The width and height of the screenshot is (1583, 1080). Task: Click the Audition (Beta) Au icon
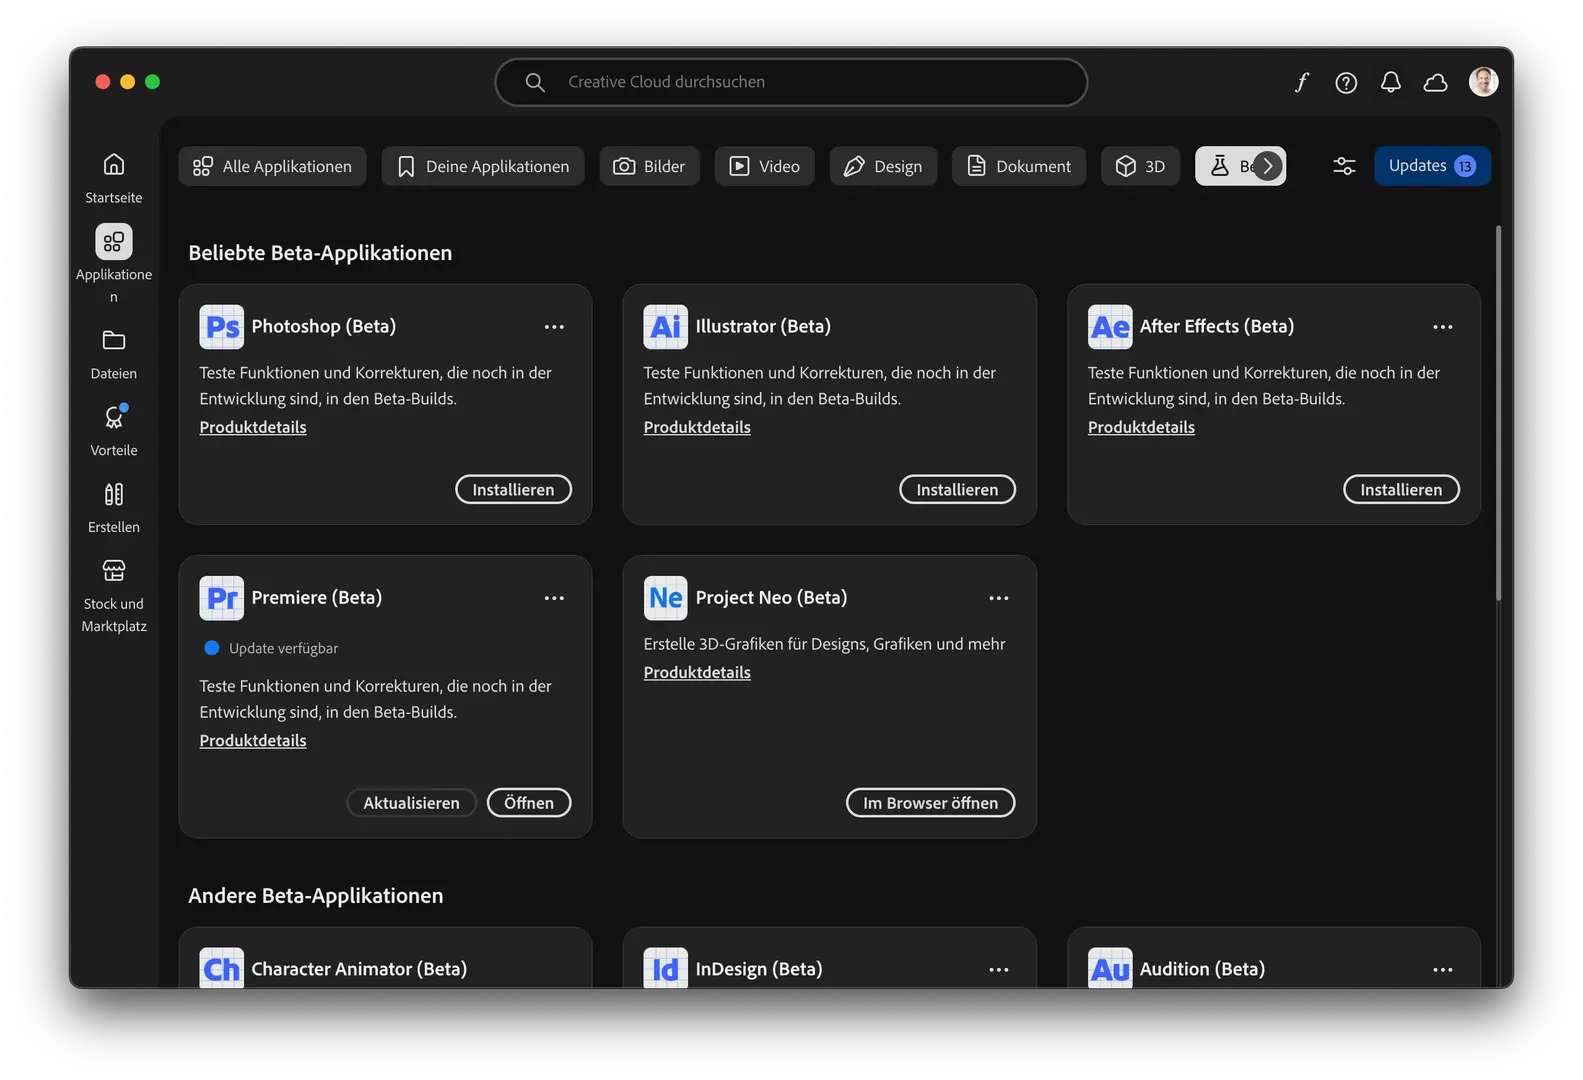click(x=1110, y=968)
